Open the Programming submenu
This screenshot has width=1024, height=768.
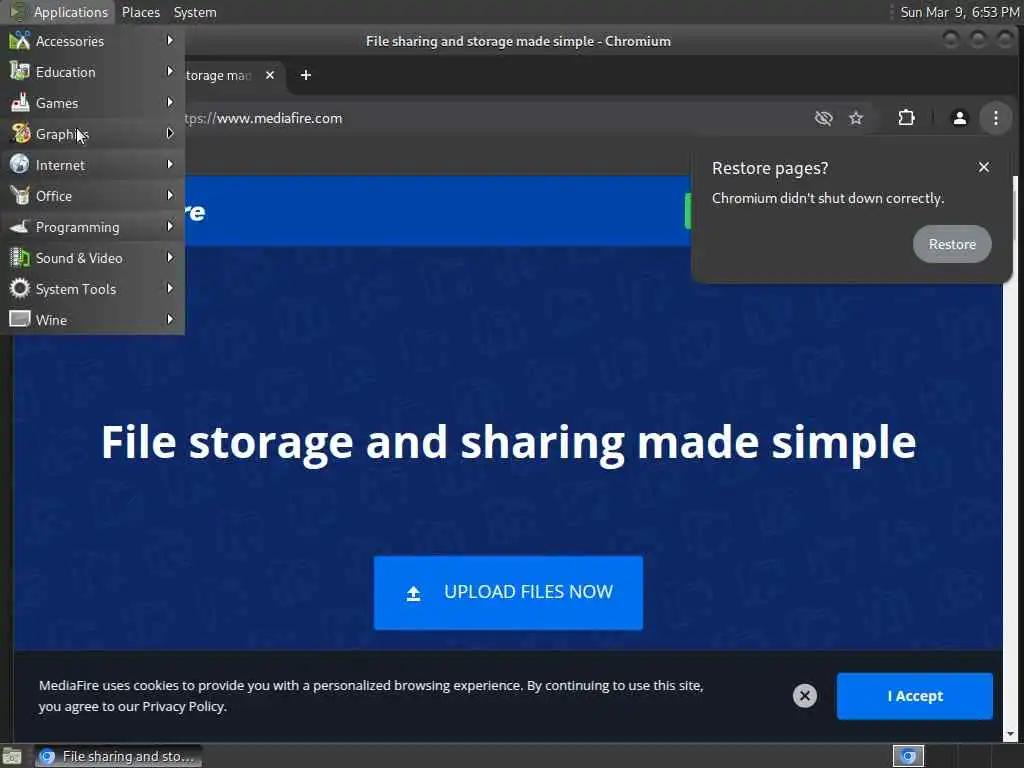[x=92, y=227]
